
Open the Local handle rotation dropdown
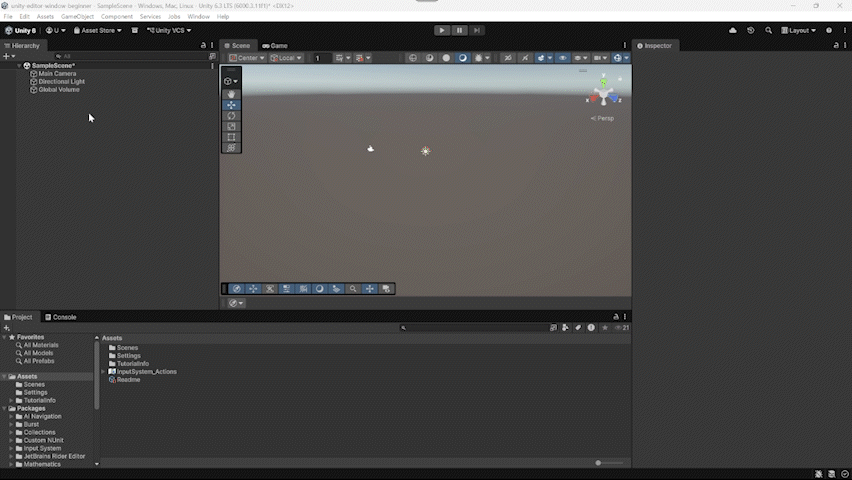286,58
